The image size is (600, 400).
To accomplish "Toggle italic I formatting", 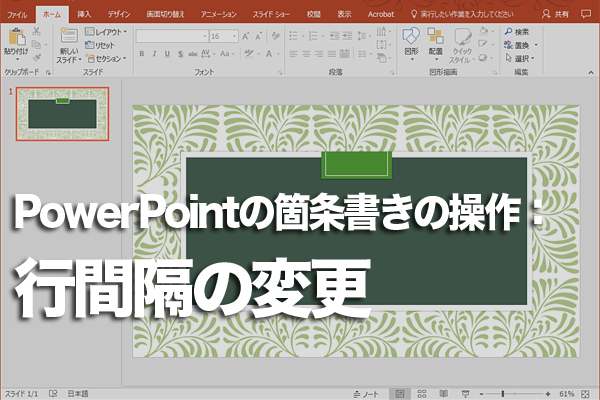I will (x=154, y=54).
